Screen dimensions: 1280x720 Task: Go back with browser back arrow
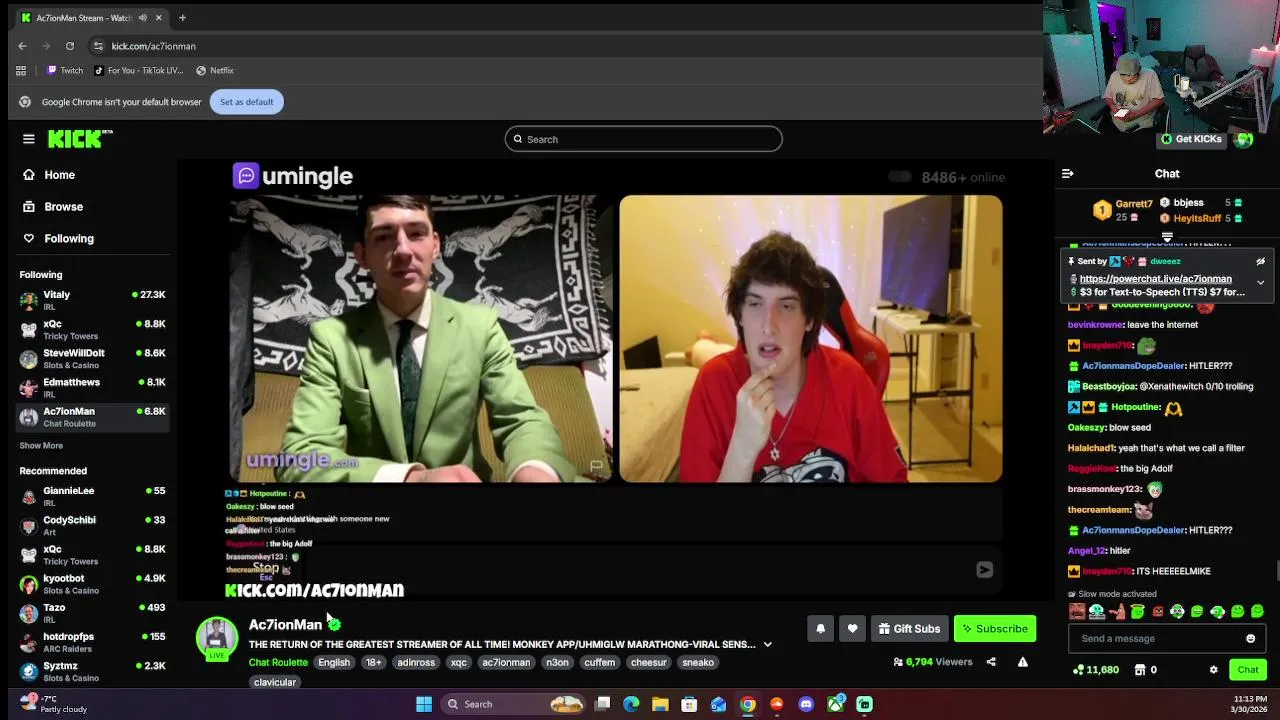22,46
